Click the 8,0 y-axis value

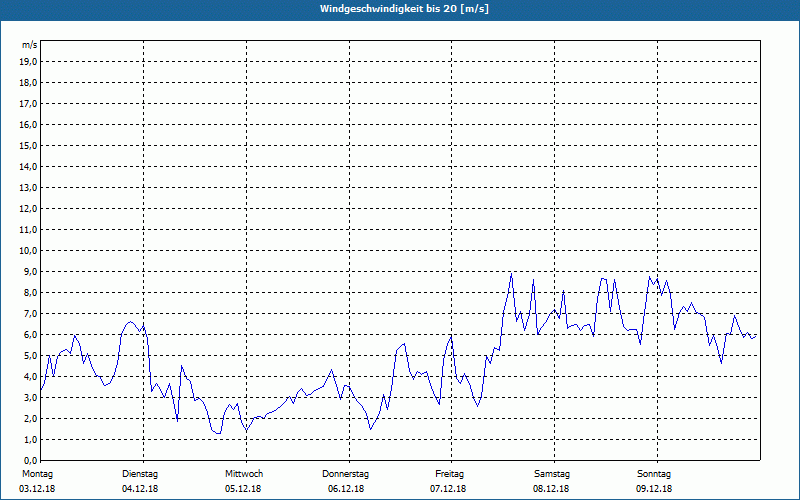tap(30, 292)
